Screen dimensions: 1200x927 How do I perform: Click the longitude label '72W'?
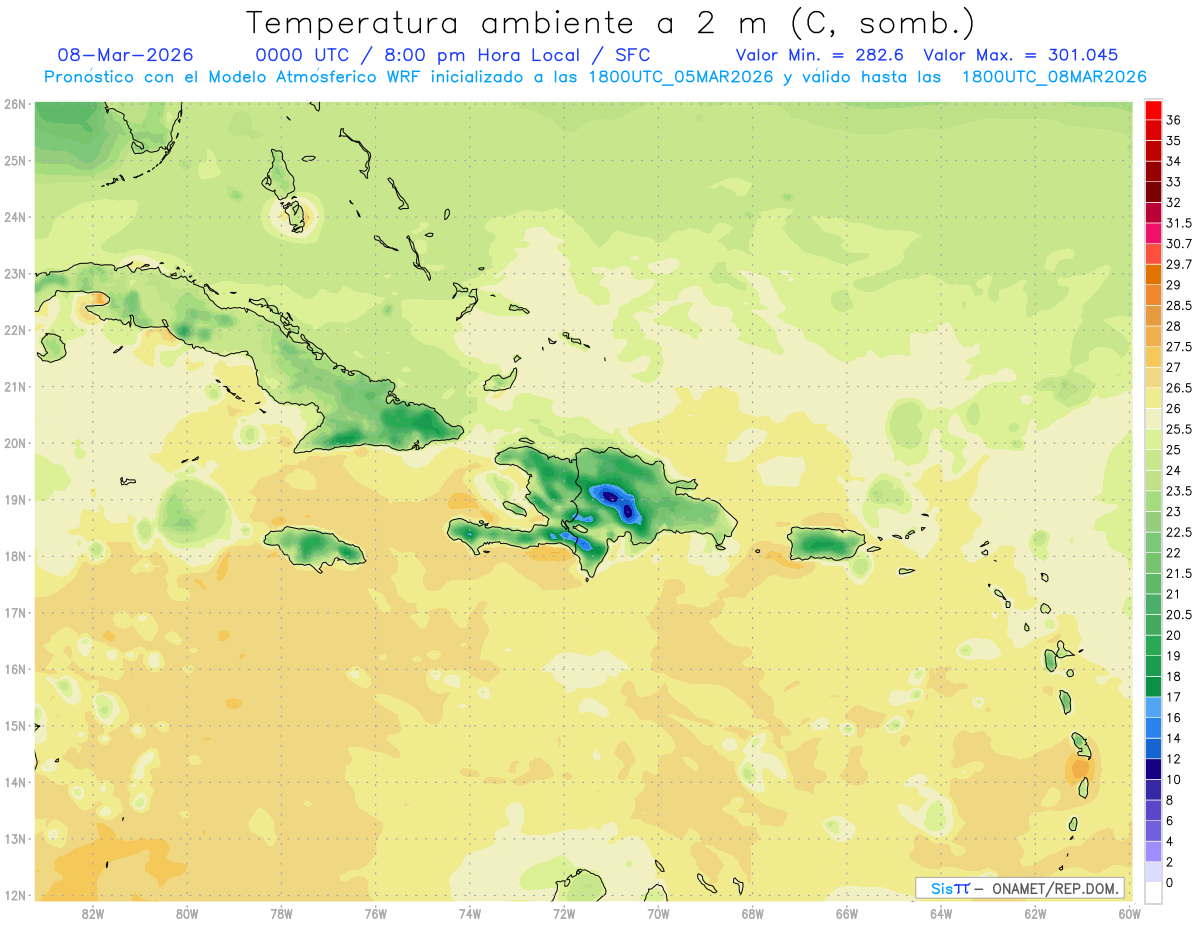[x=564, y=913]
